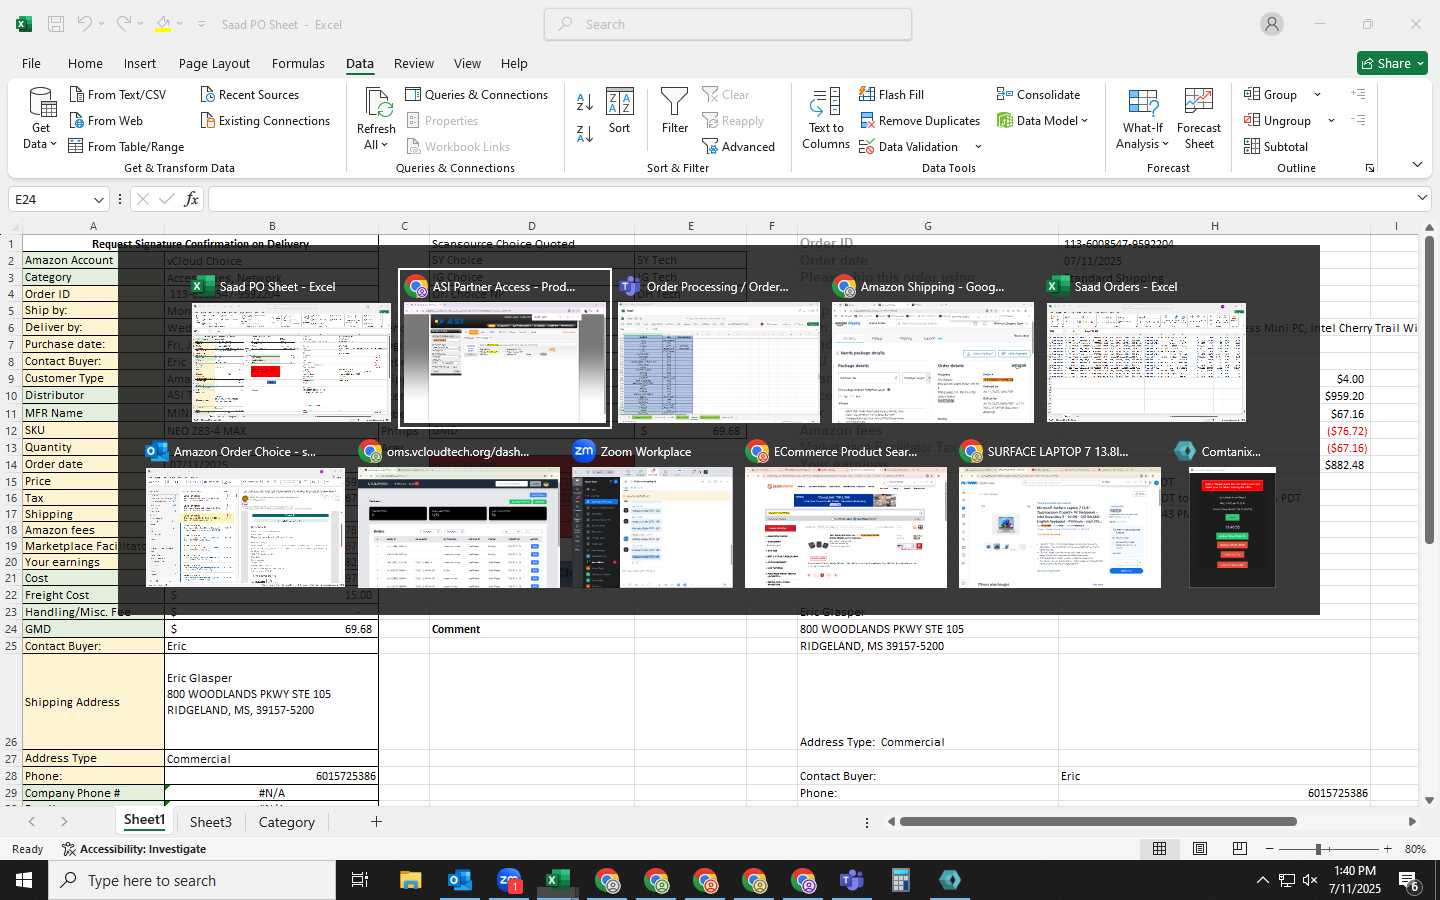Select From Web data source
Image resolution: width=1440 pixels, height=900 pixels.
[x=106, y=121]
